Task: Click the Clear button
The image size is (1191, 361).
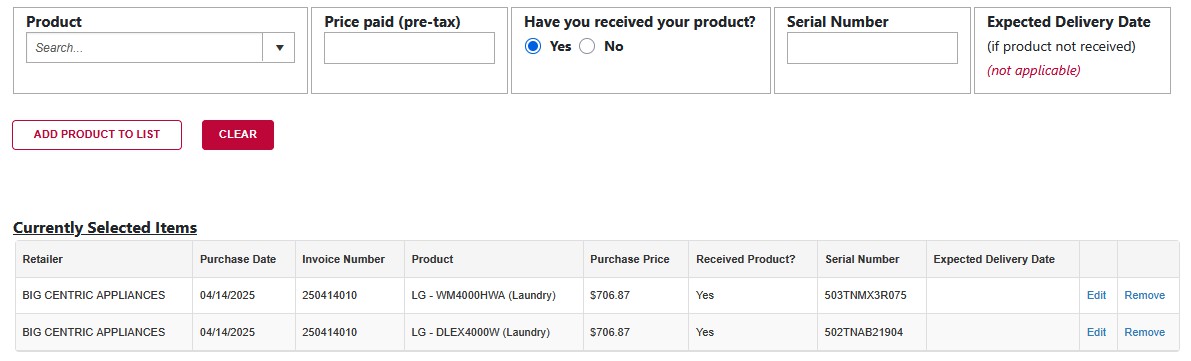Action: click(238, 135)
